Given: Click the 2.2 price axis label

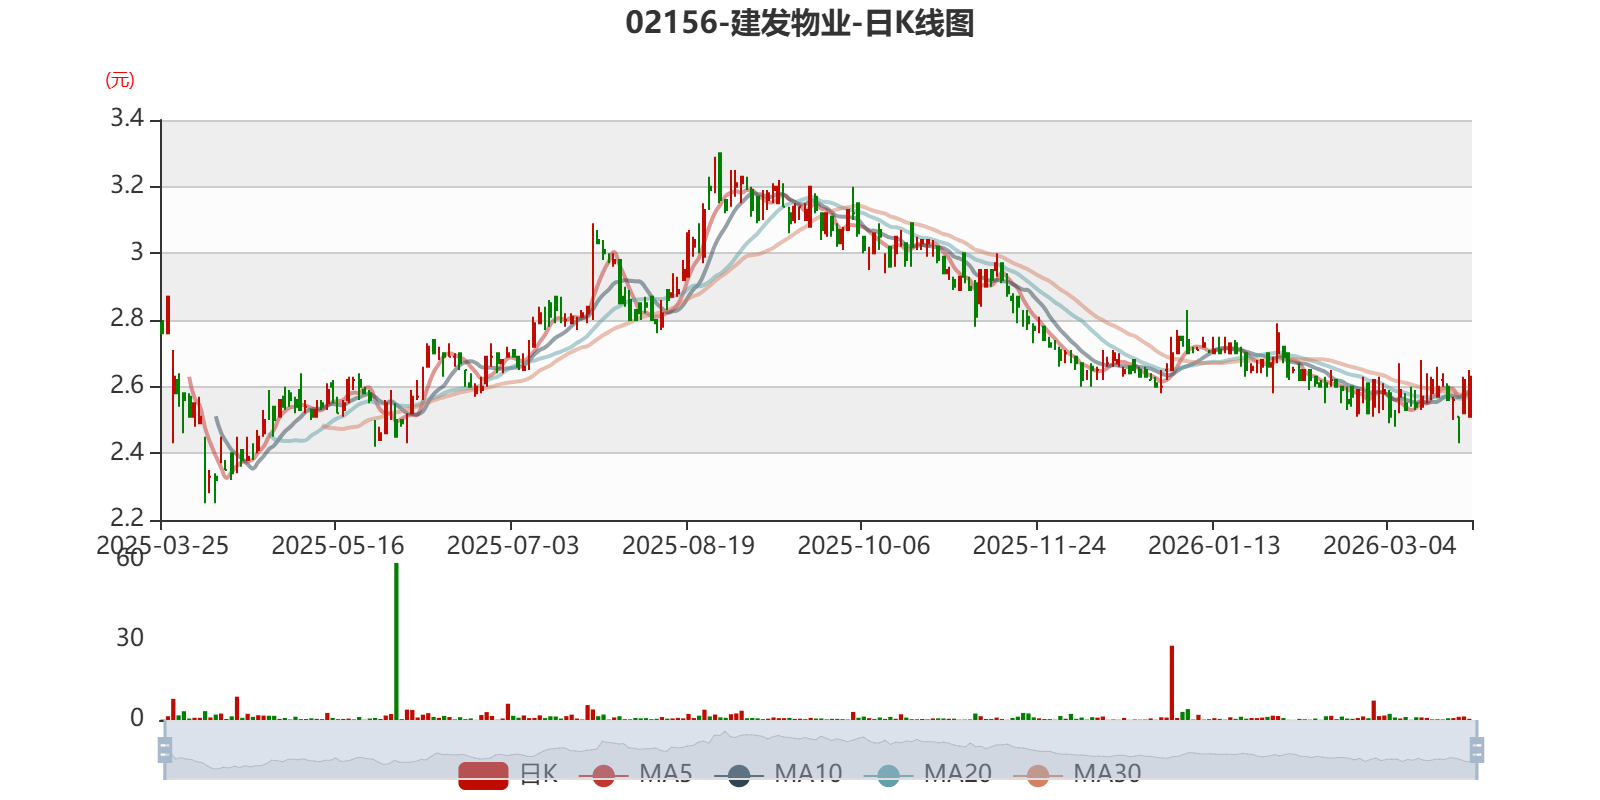Looking at the screenshot, I should point(127,518).
